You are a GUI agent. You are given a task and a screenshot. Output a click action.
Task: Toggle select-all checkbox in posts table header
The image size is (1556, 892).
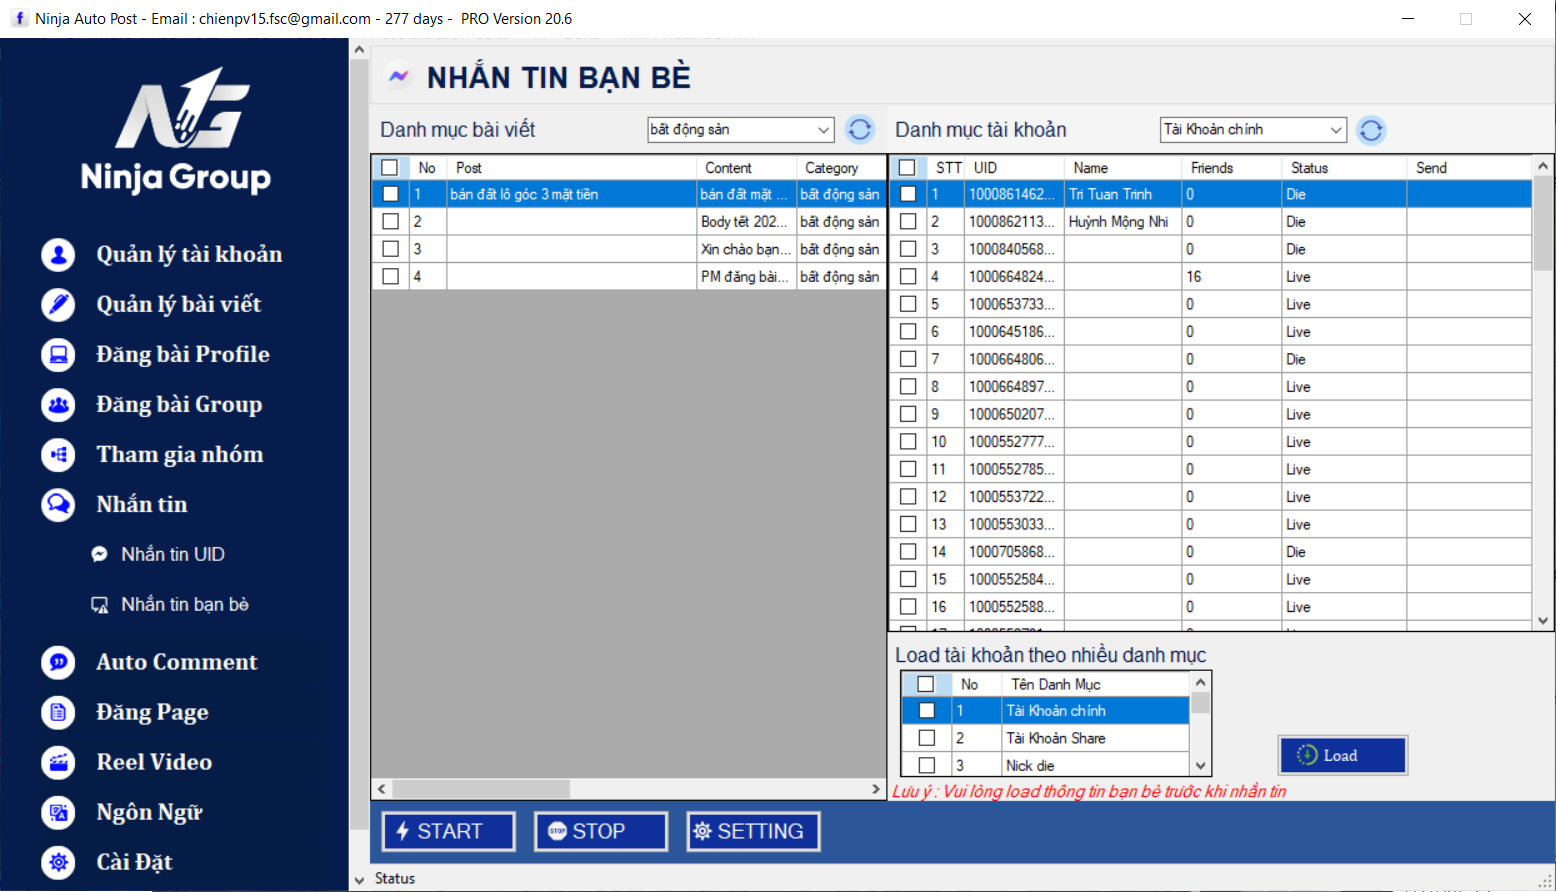coord(390,168)
